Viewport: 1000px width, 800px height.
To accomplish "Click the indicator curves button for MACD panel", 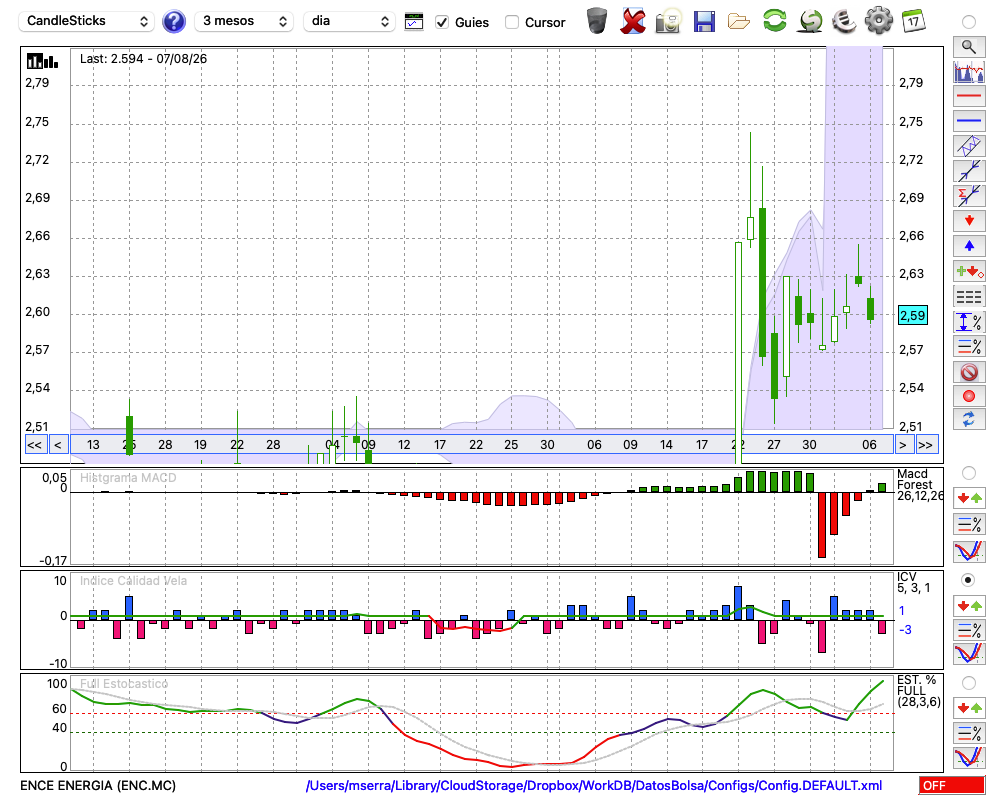I will 969,551.
